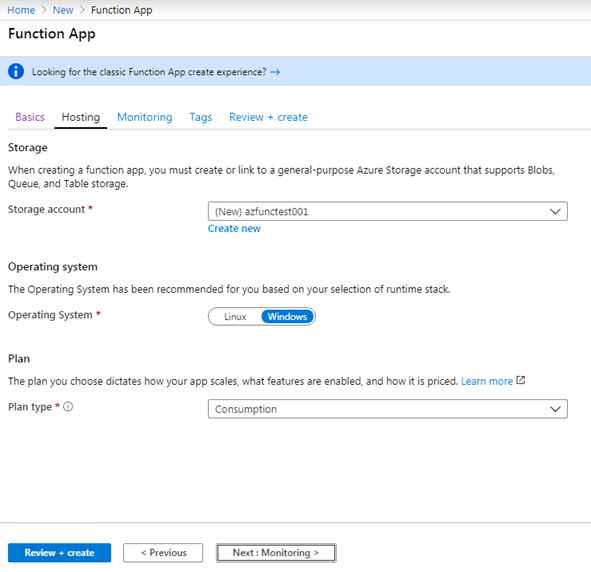
Task: Click the Create new storage link
Action: point(234,228)
